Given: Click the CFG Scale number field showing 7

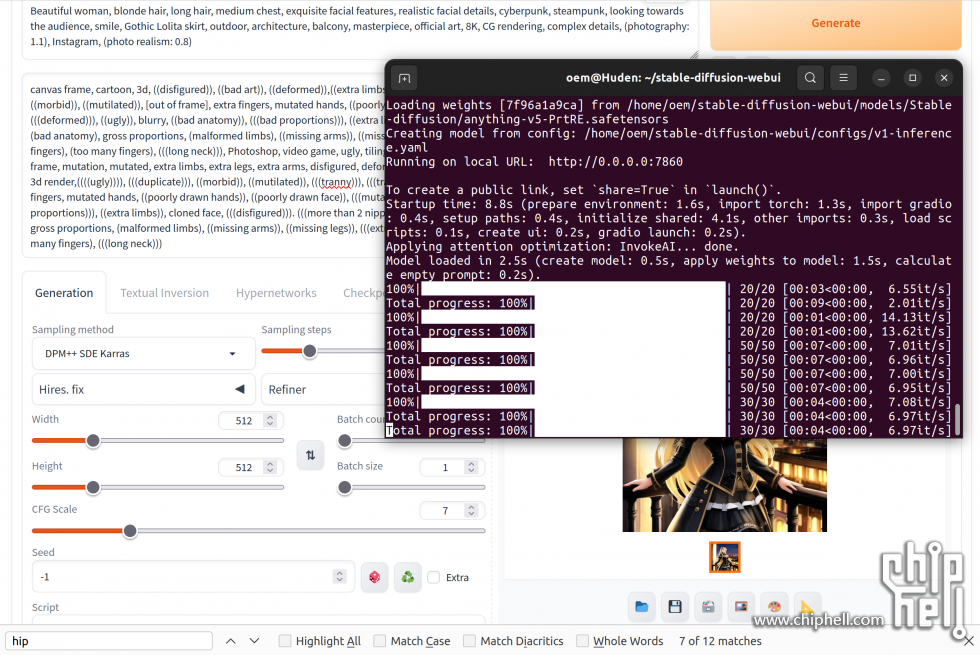Looking at the screenshot, I should point(452,511).
